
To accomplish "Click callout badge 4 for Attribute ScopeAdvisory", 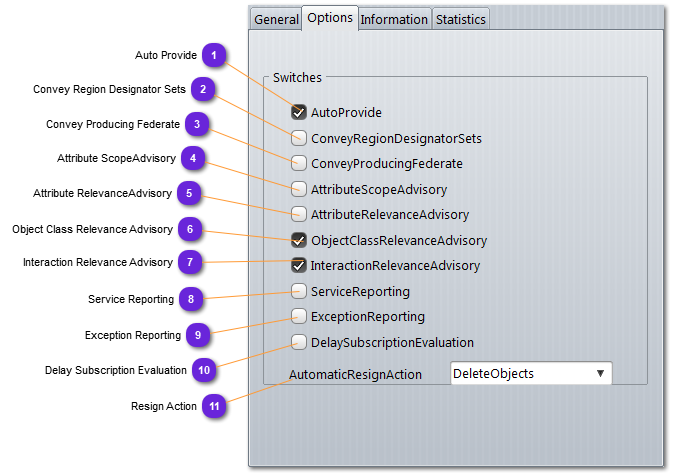I will pos(193,158).
